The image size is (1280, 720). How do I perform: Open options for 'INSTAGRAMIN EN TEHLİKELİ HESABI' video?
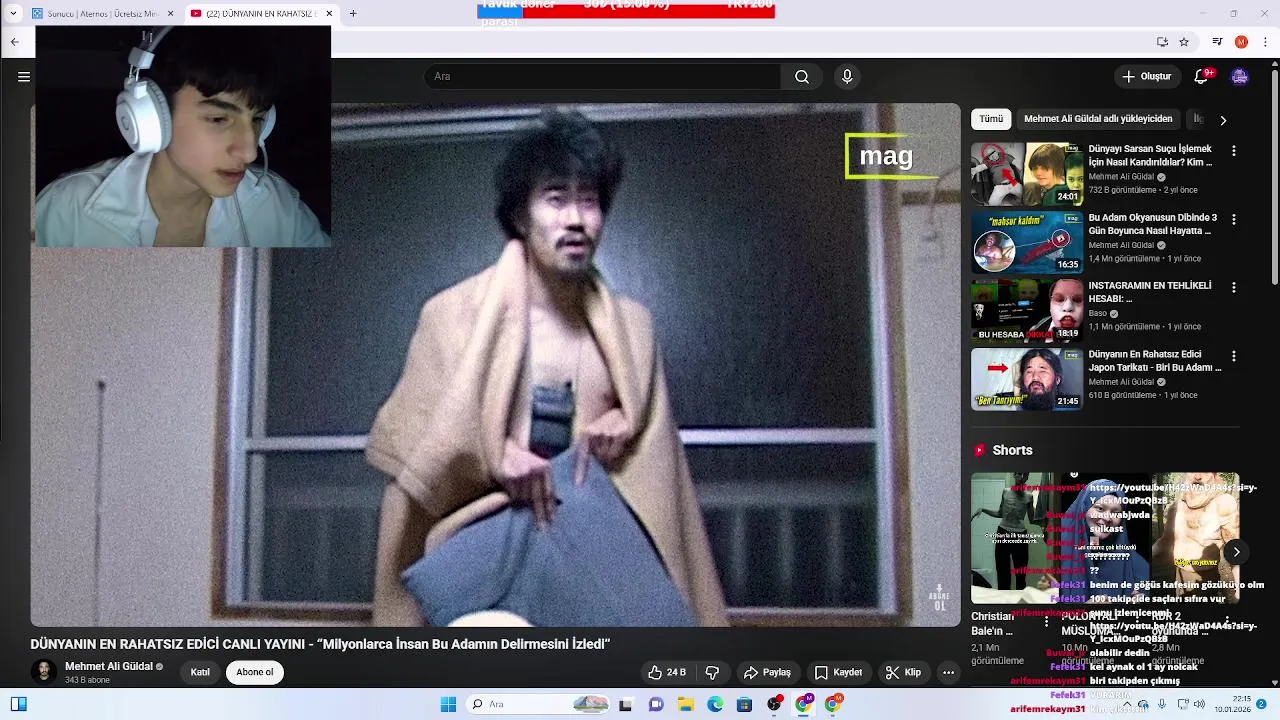[x=1233, y=288]
